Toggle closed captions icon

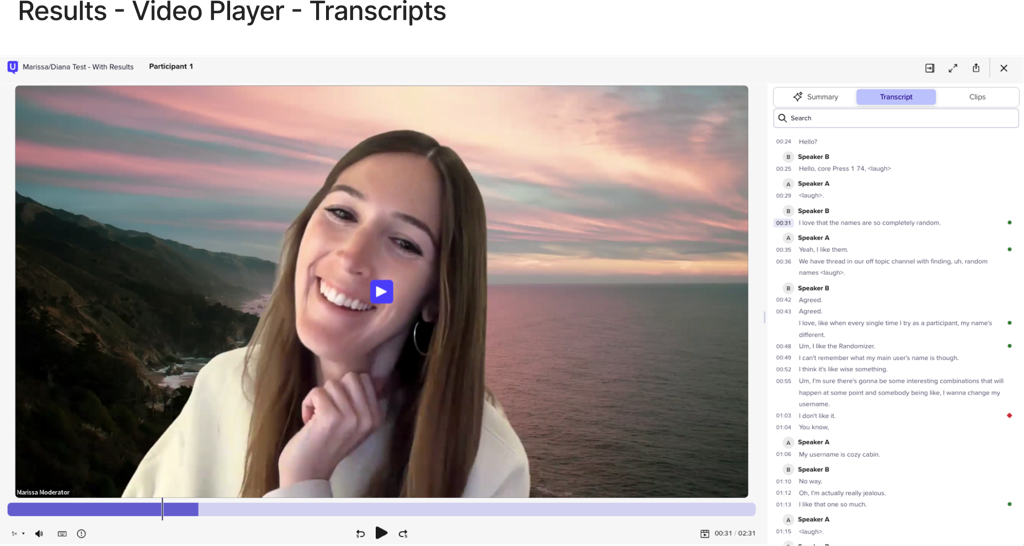(x=62, y=534)
